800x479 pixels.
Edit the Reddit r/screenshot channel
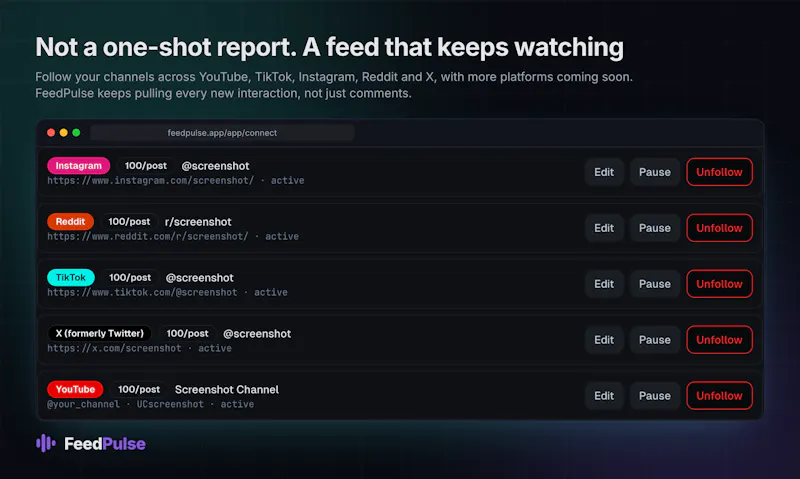[x=604, y=228]
